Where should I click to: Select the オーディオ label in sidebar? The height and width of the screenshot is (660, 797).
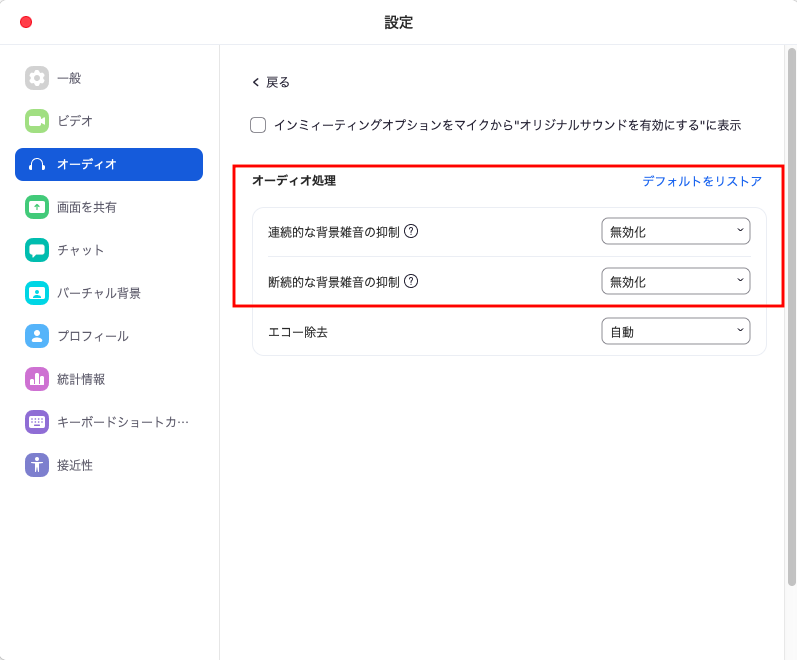[87, 164]
